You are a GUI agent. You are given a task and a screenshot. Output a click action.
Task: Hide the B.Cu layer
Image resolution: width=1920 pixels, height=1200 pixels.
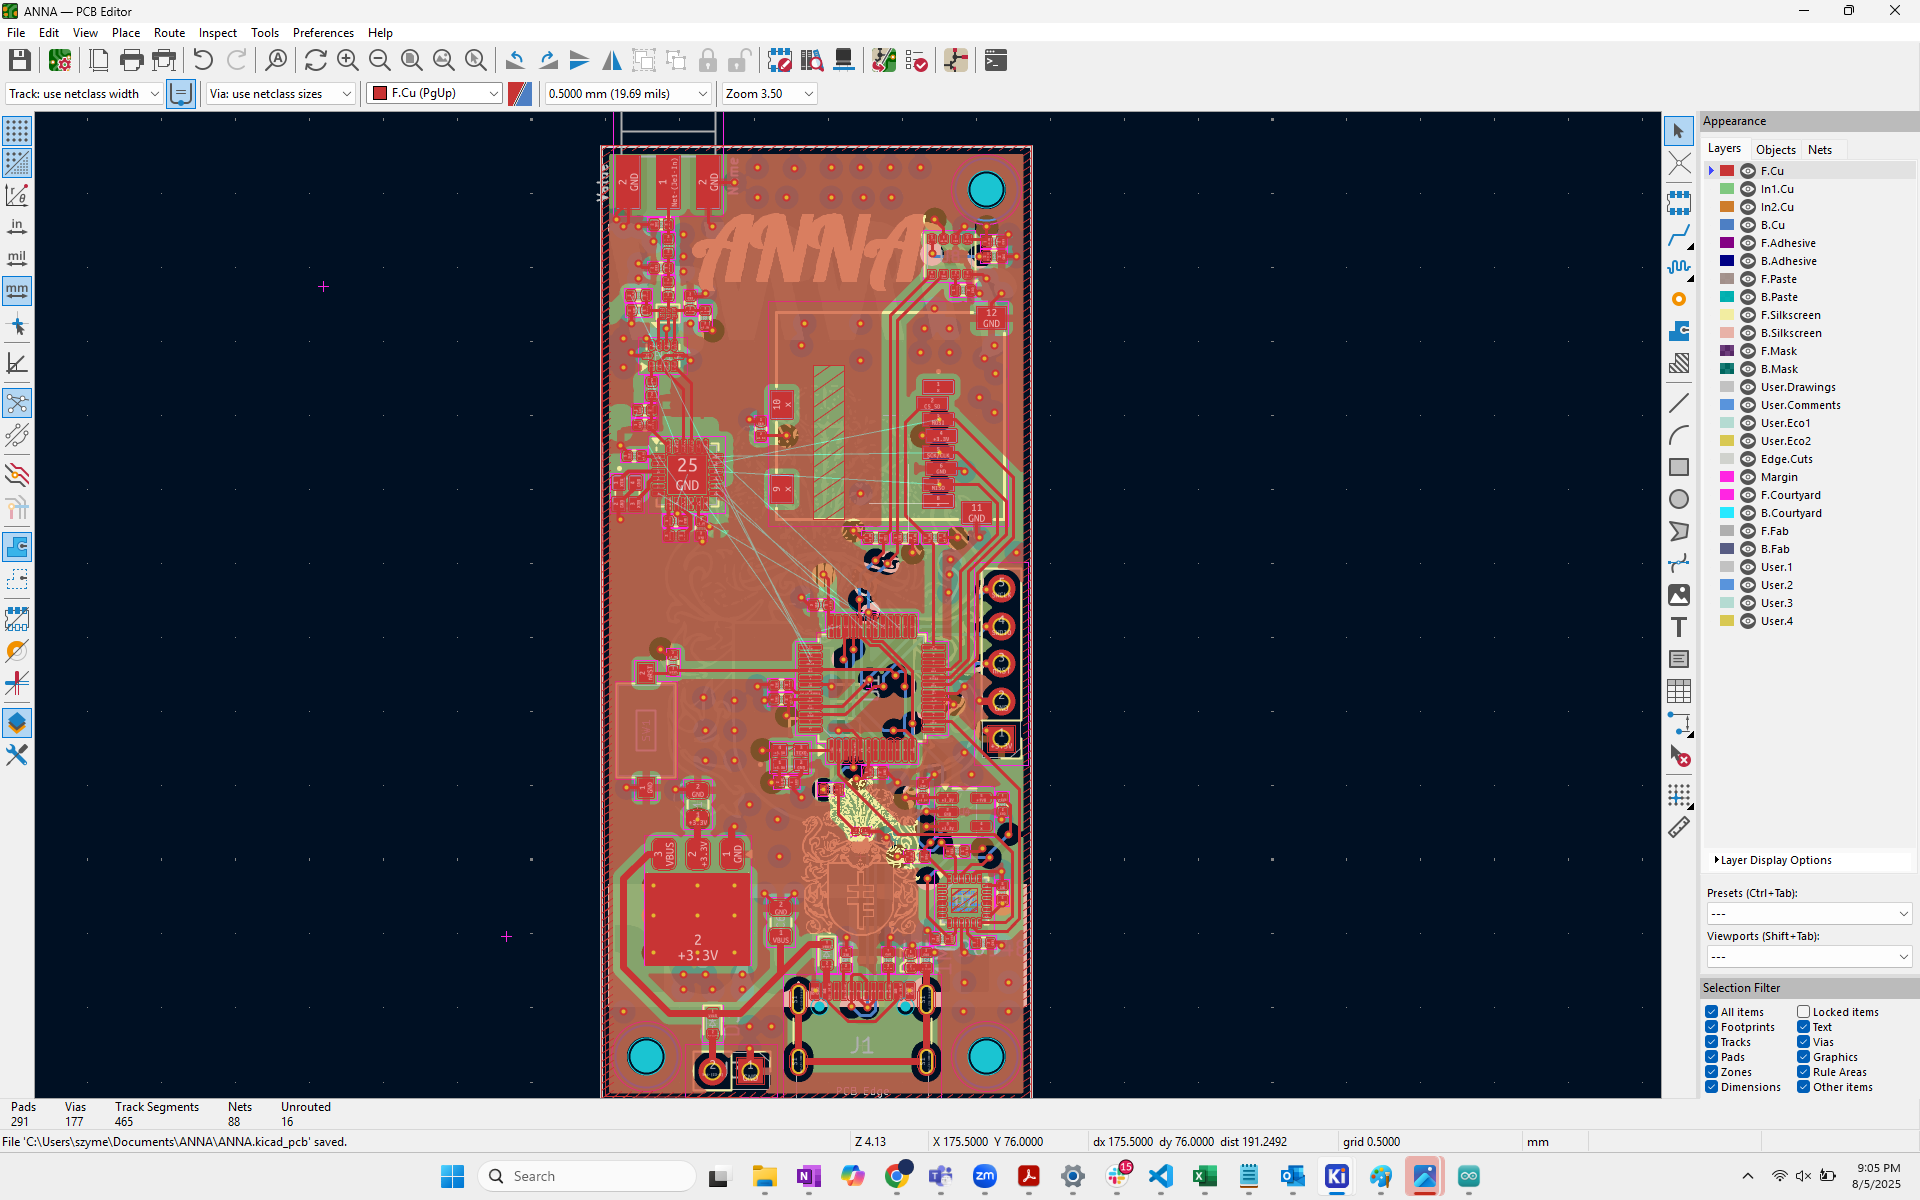point(1748,225)
